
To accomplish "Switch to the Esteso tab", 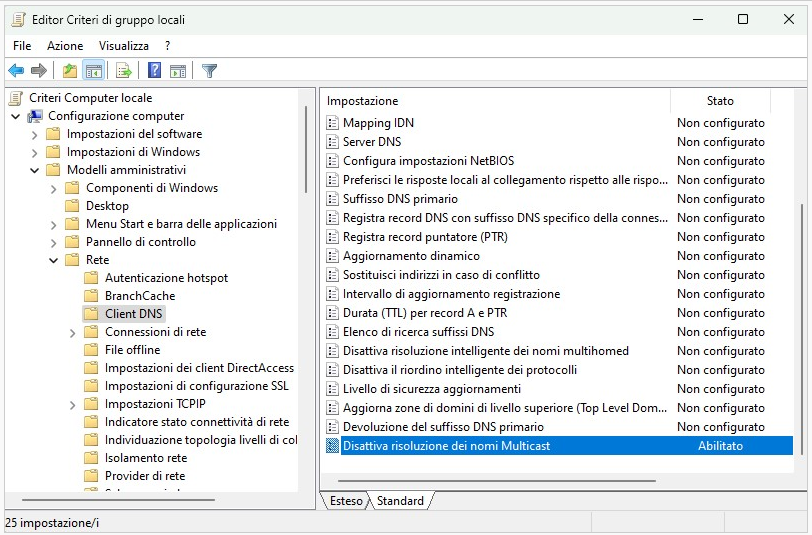I will [346, 501].
